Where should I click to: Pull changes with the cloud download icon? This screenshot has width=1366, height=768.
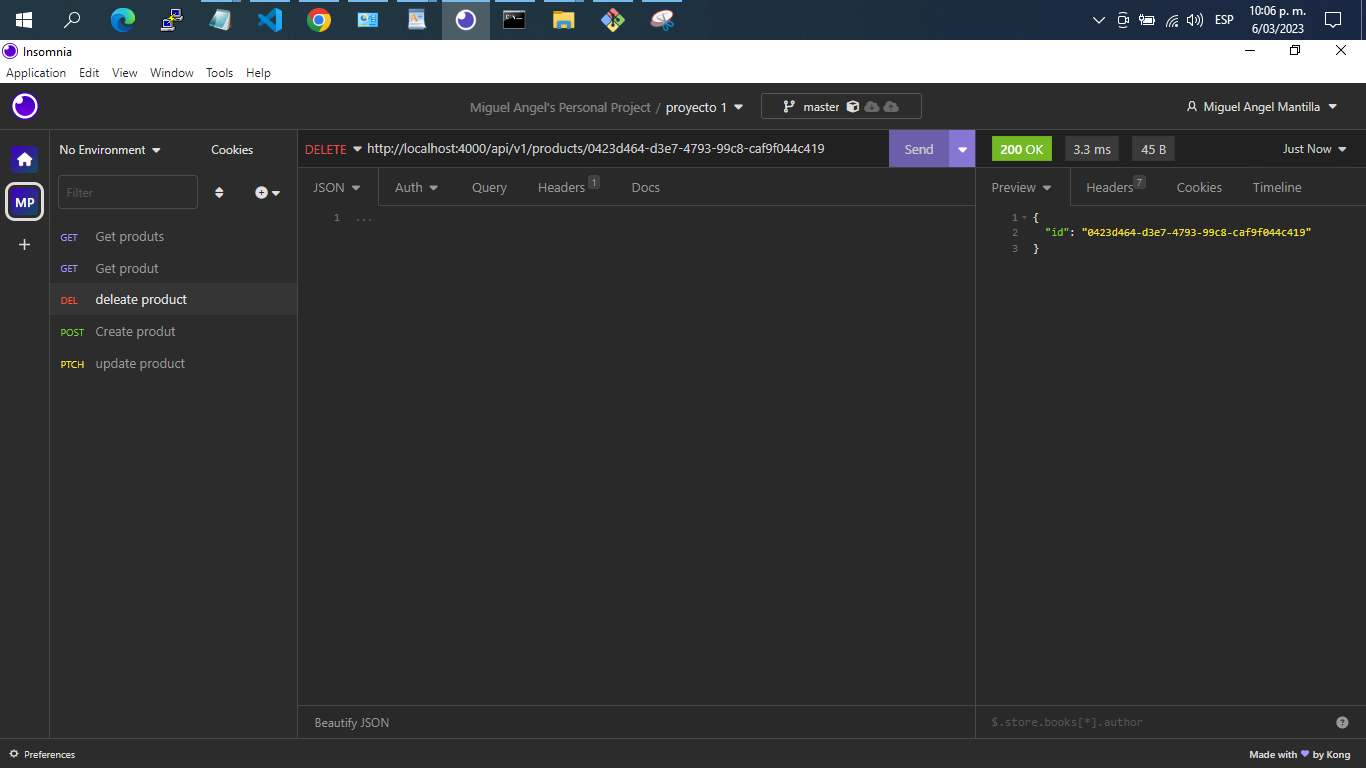click(x=872, y=106)
